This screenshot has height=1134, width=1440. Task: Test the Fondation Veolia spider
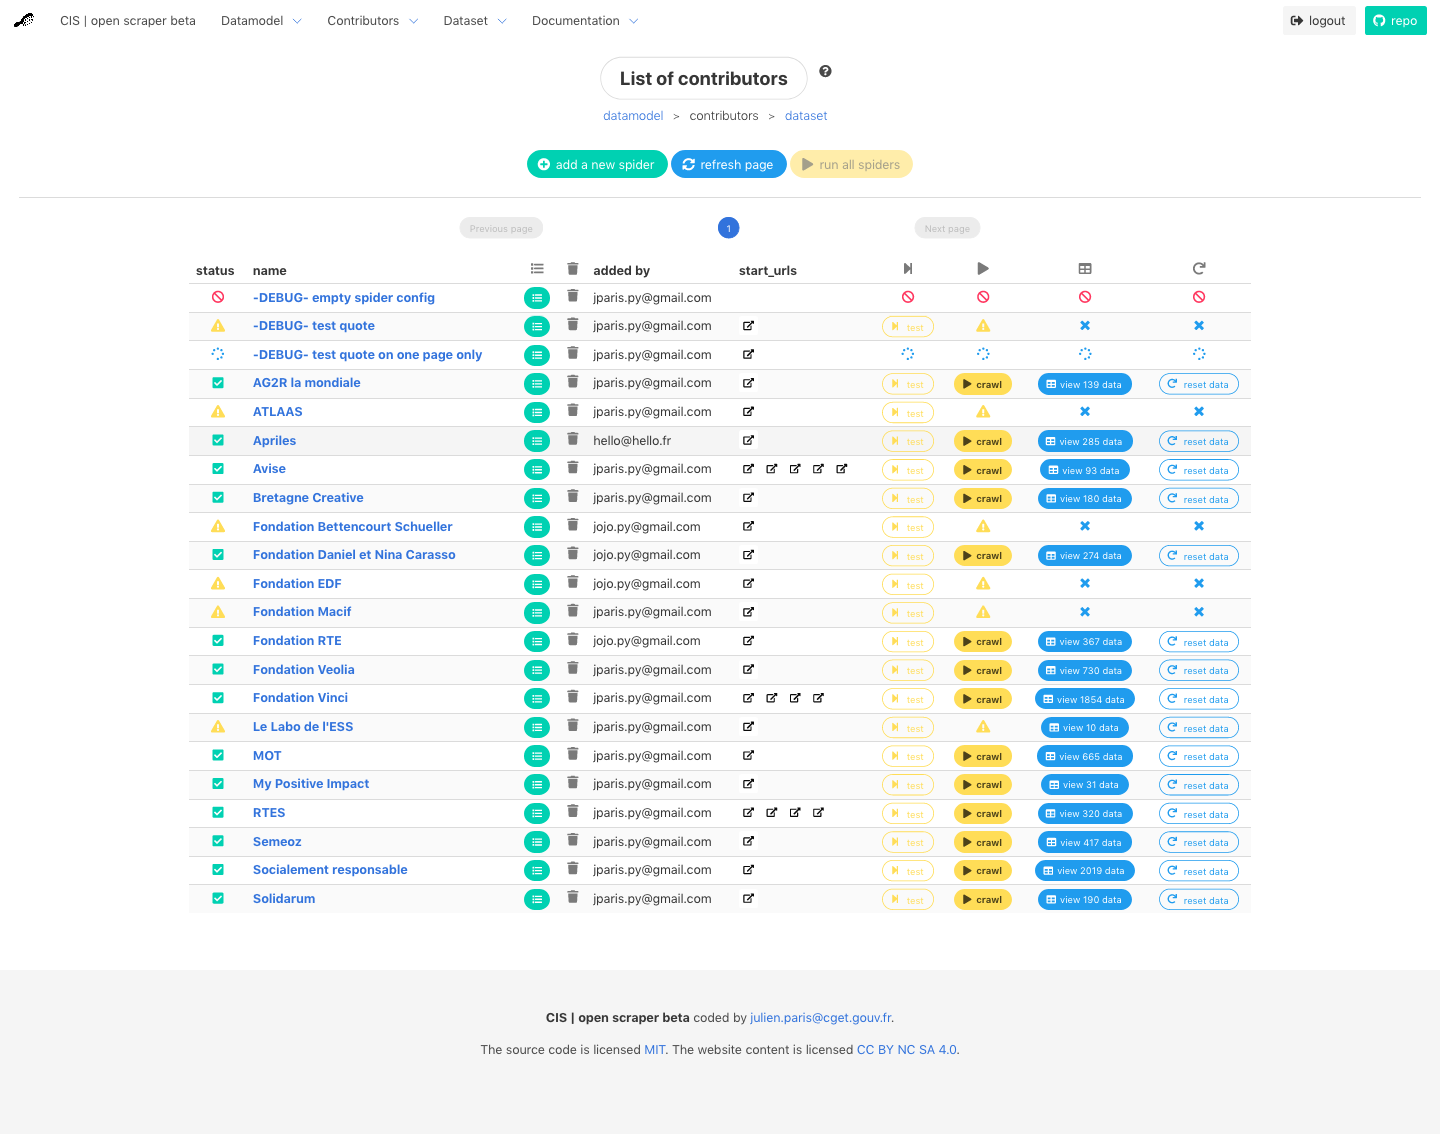coord(908,670)
